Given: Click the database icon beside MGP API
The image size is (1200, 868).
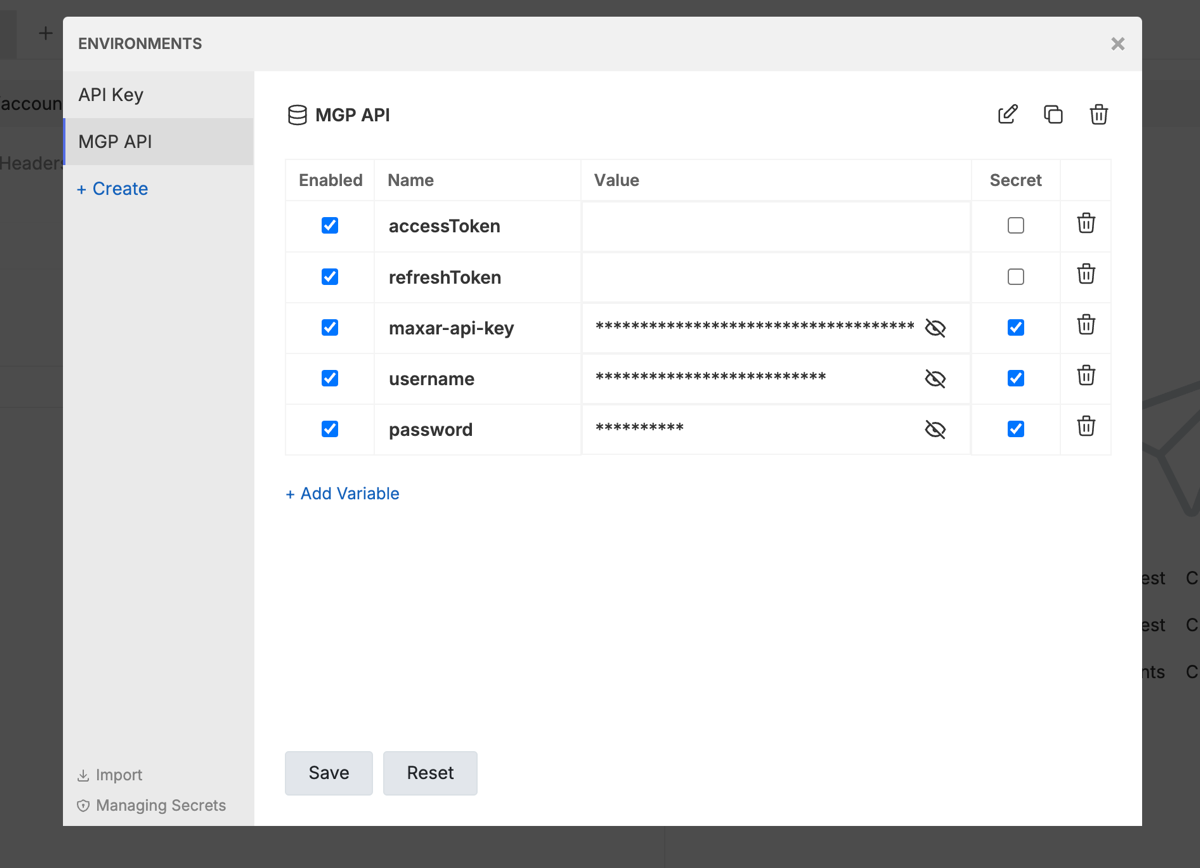Looking at the screenshot, I should point(297,115).
